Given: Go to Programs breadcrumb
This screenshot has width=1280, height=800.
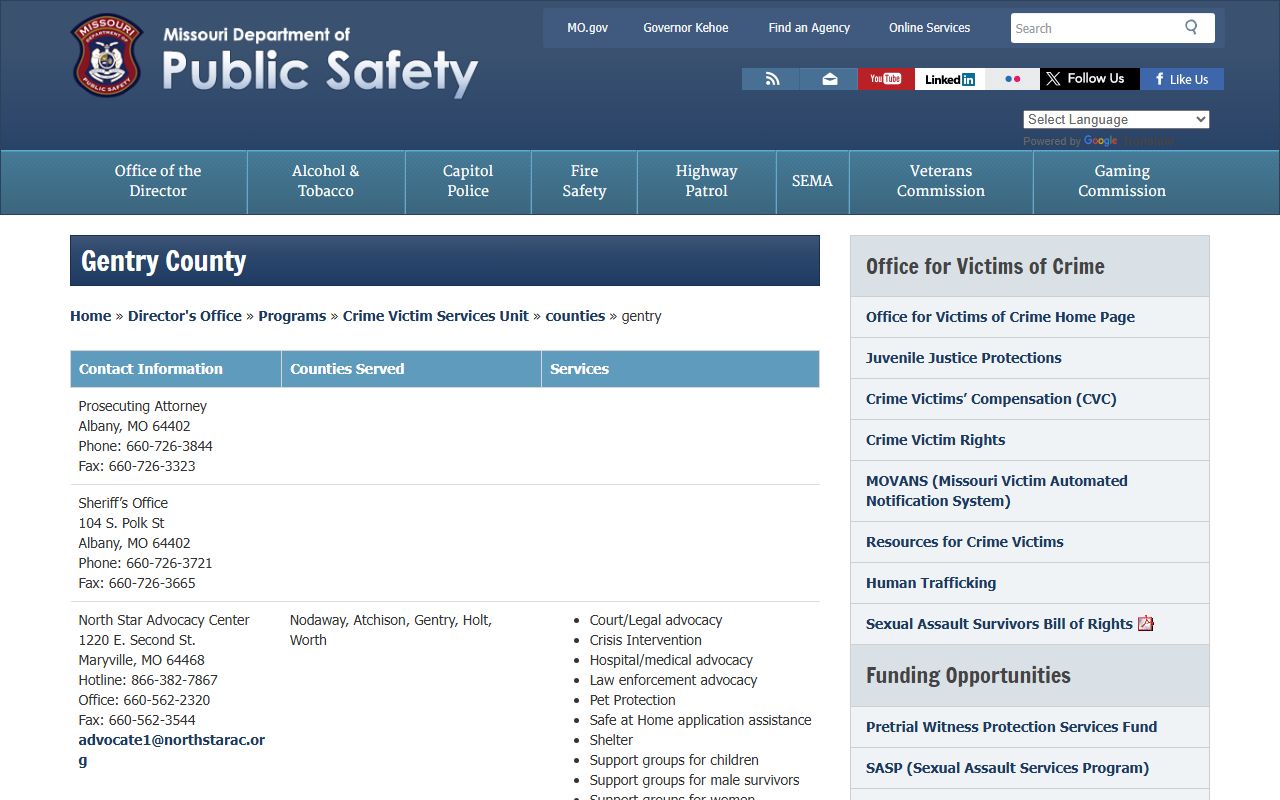Looking at the screenshot, I should 292,316.
